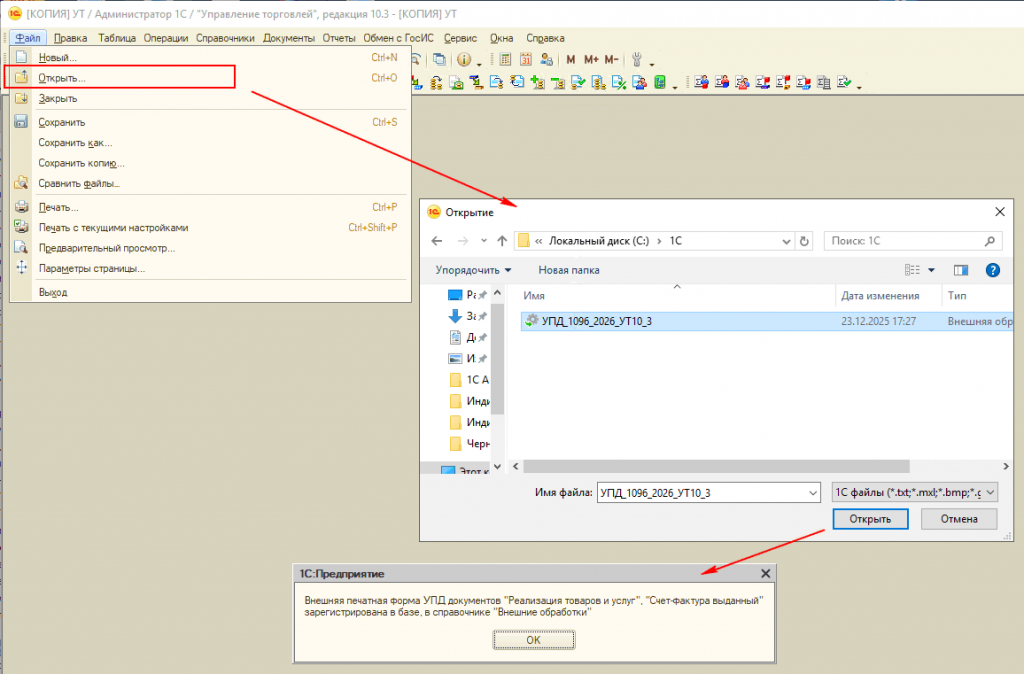Open the view options dropdown arrow
Viewport: 1024px width, 674px height.
(x=931, y=270)
